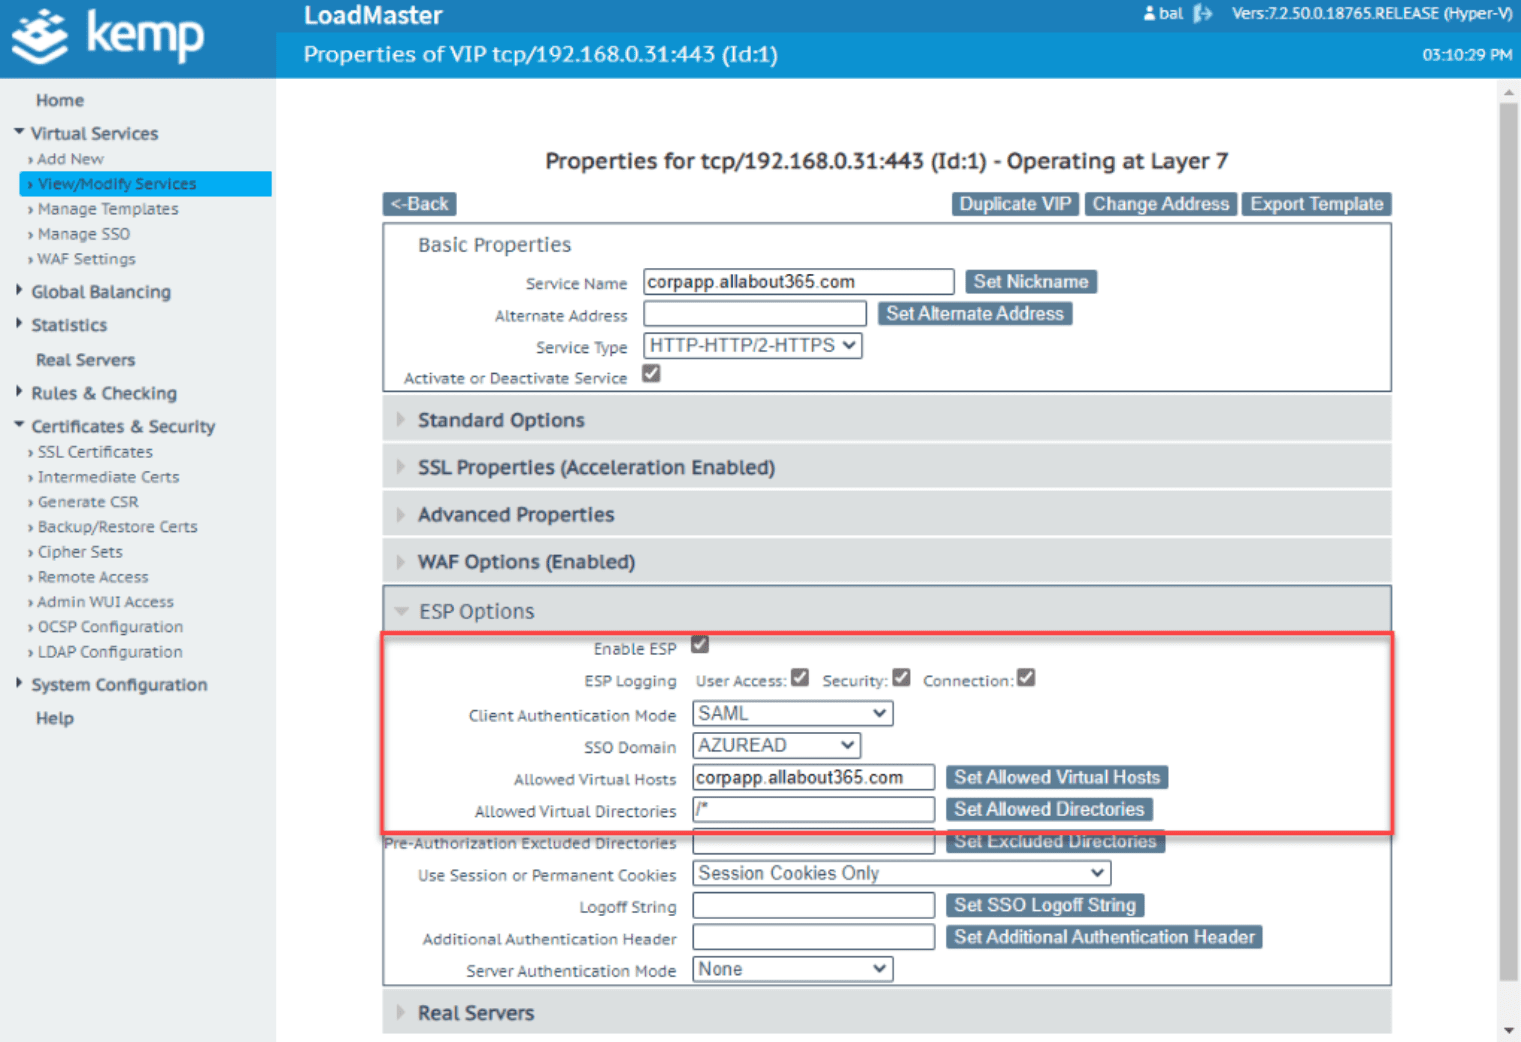
Task: Toggle Activate or Deactivate Service checkbox
Action: (651, 374)
